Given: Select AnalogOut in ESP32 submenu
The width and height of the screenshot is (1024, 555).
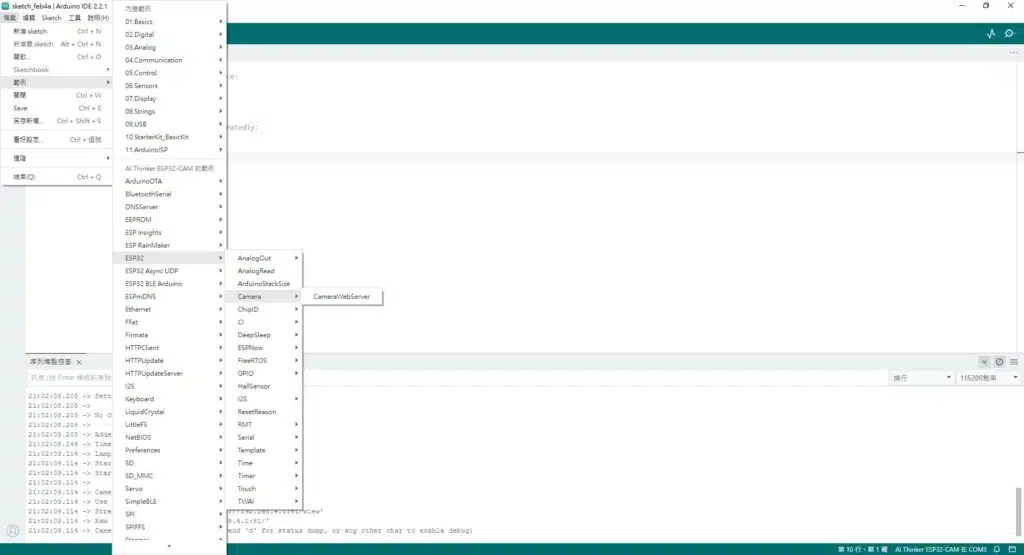Looking at the screenshot, I should click(264, 259).
